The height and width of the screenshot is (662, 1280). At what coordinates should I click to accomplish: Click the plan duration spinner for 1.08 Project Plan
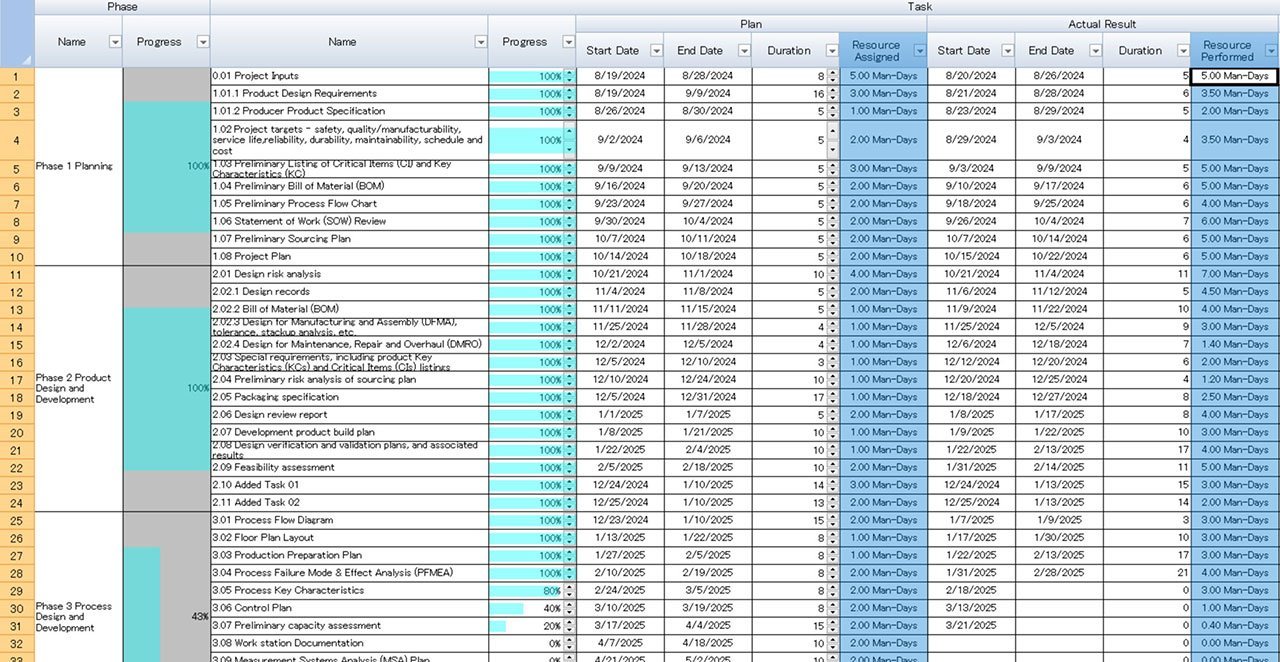(x=833, y=256)
